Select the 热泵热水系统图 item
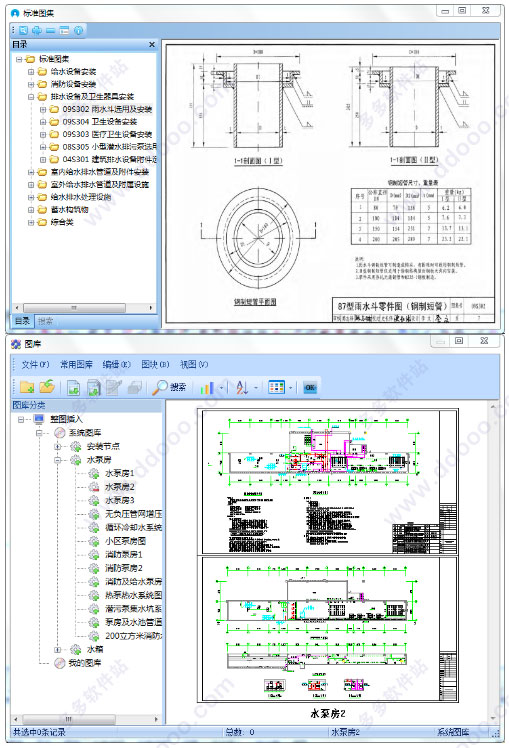The width and height of the screenshot is (509, 748). 133,595
